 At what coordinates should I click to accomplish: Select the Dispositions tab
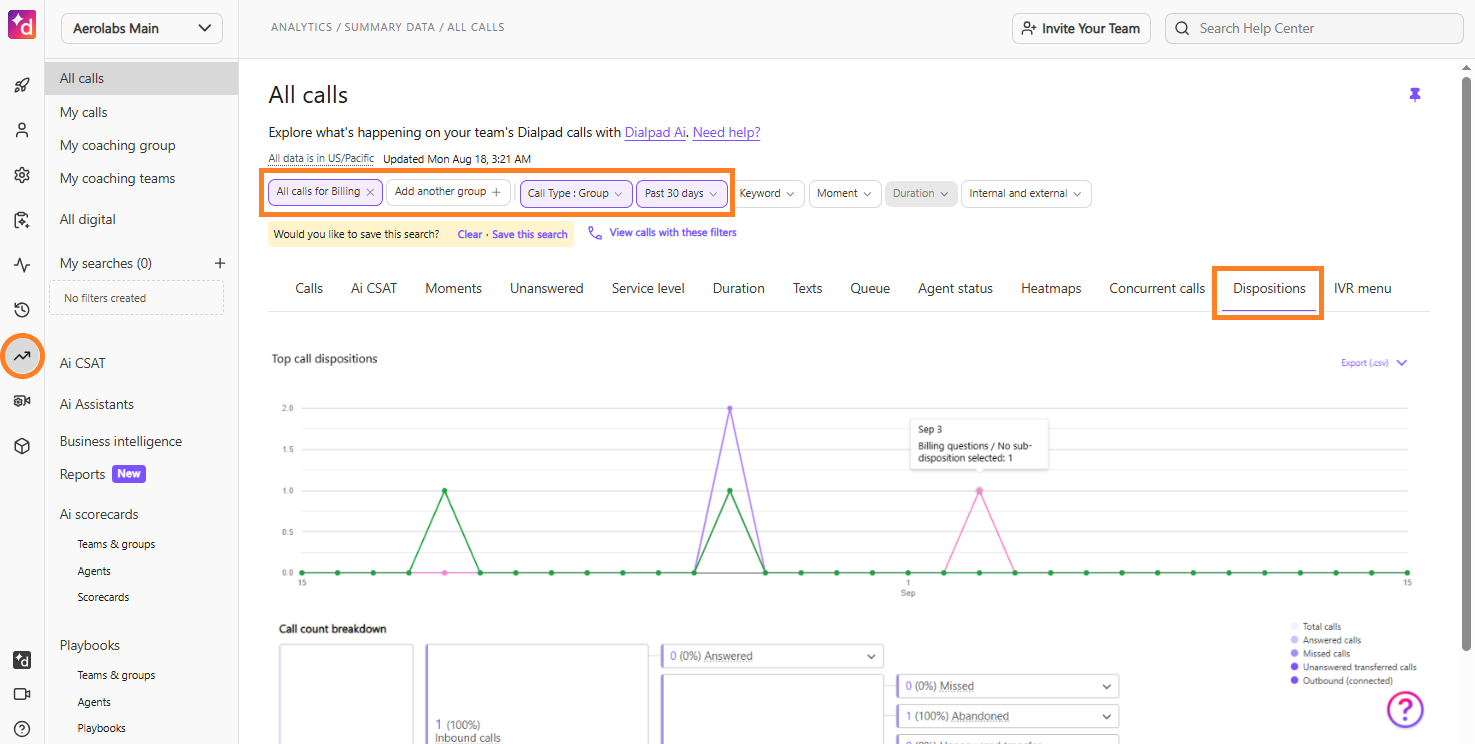pos(1269,288)
